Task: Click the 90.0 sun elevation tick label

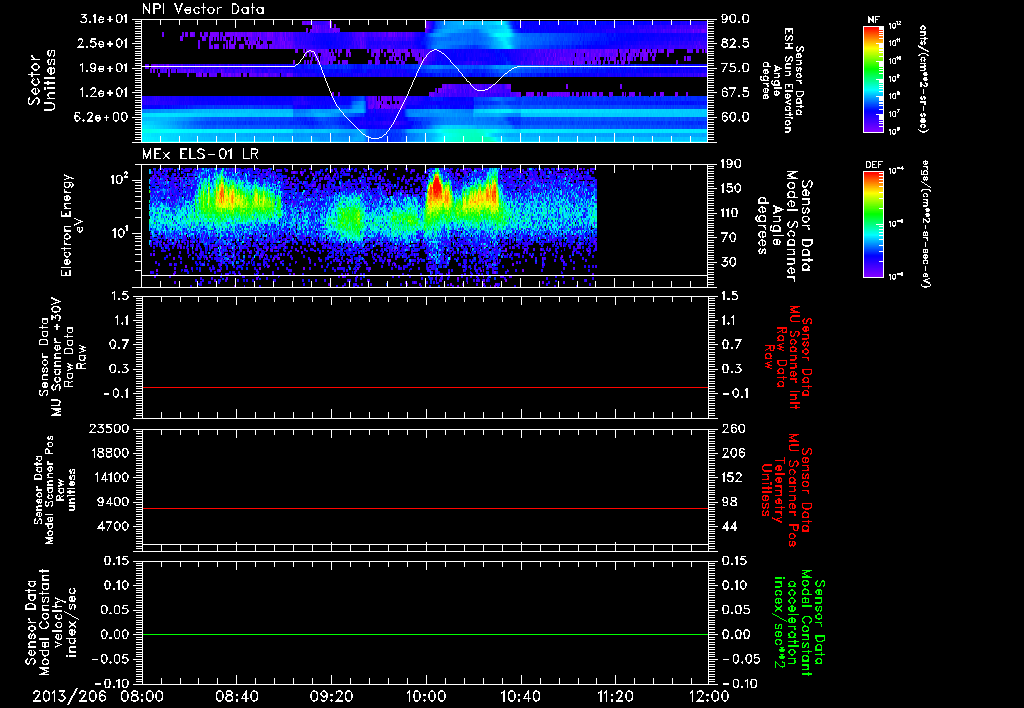Action: (735, 19)
